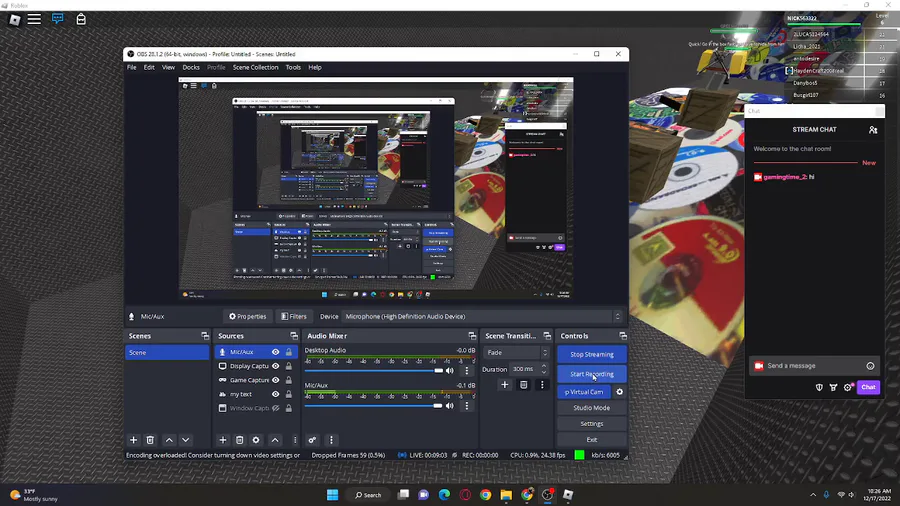Open OBS Settings from Controls
The image size is (900, 506).
(592, 424)
